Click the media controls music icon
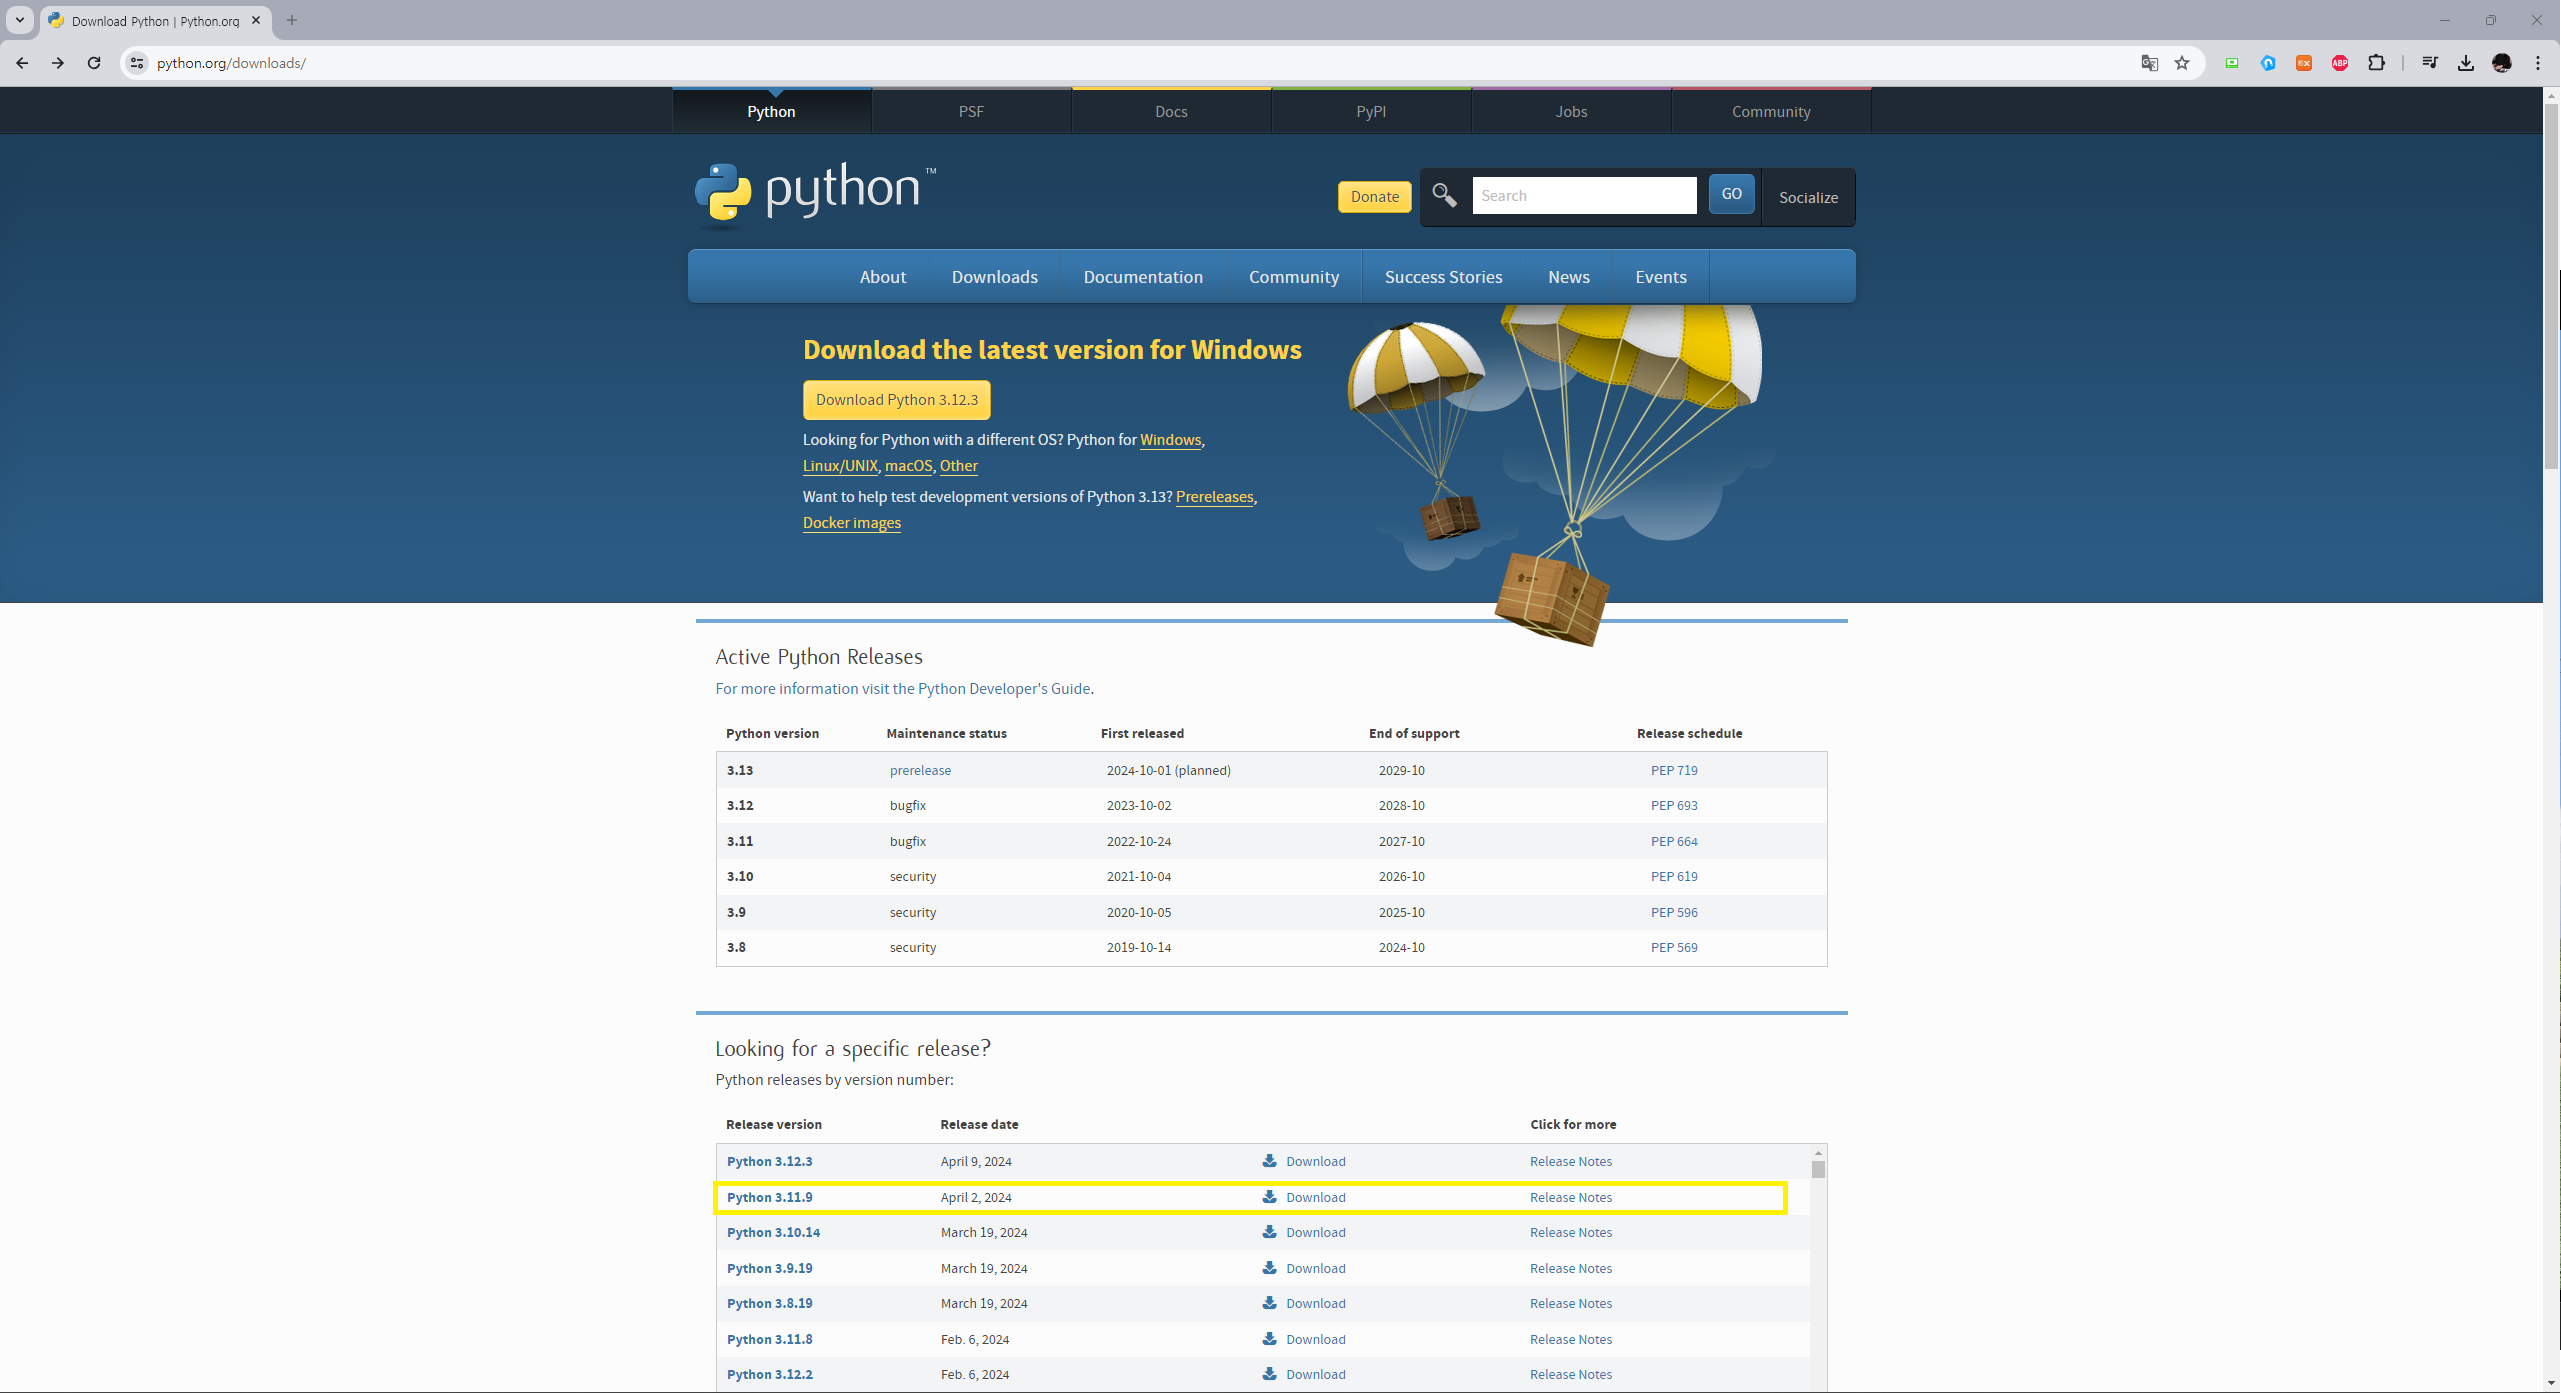2561x1393 pixels. pos(2430,63)
